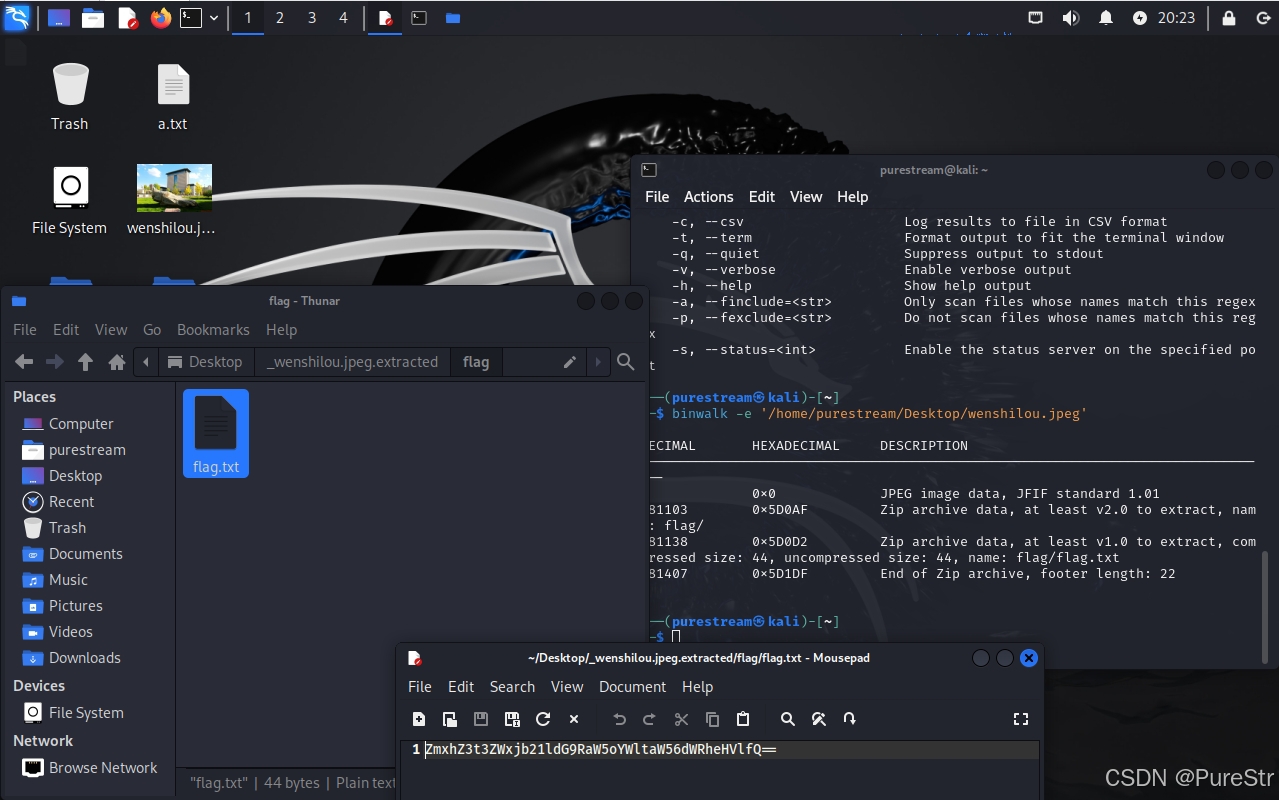Expand the terminal launcher dropdown arrow
This screenshot has height=800, width=1279.
(x=214, y=18)
